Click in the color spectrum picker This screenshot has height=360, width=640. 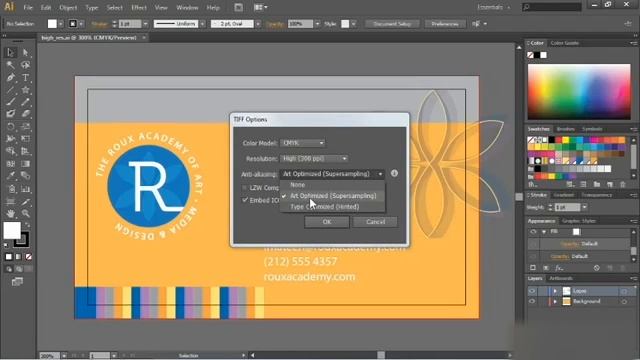pyautogui.click(x=579, y=91)
